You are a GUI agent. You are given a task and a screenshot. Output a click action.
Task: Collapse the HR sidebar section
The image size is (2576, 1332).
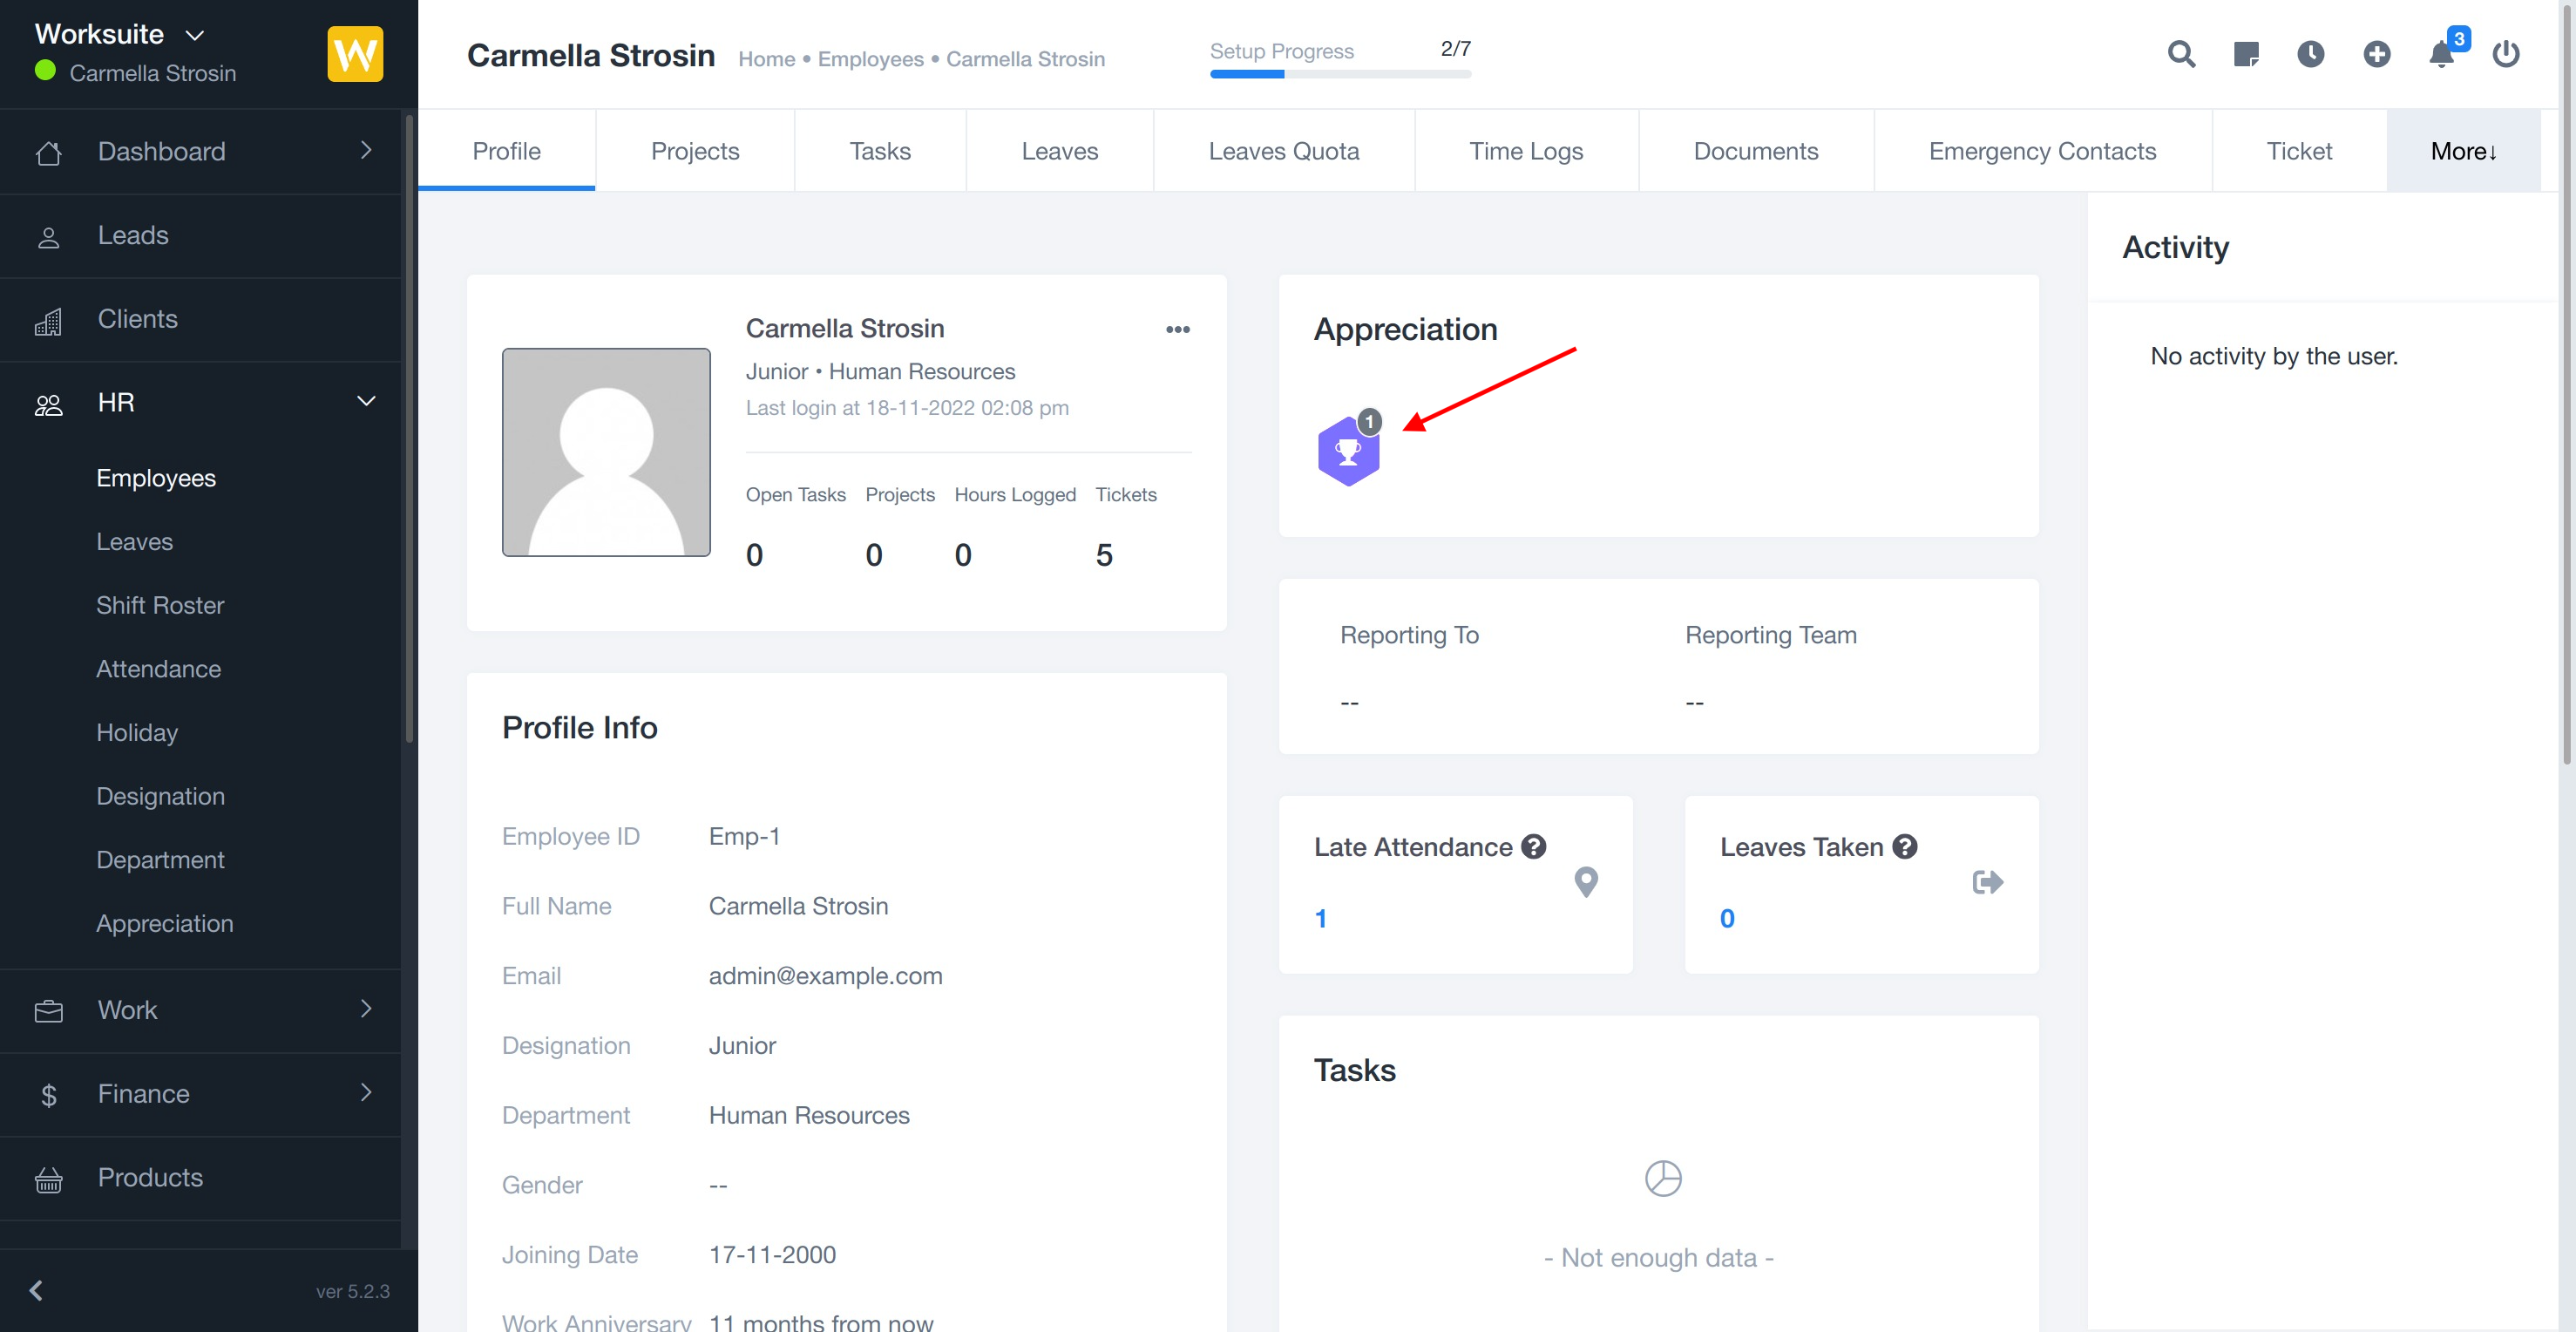(x=366, y=402)
